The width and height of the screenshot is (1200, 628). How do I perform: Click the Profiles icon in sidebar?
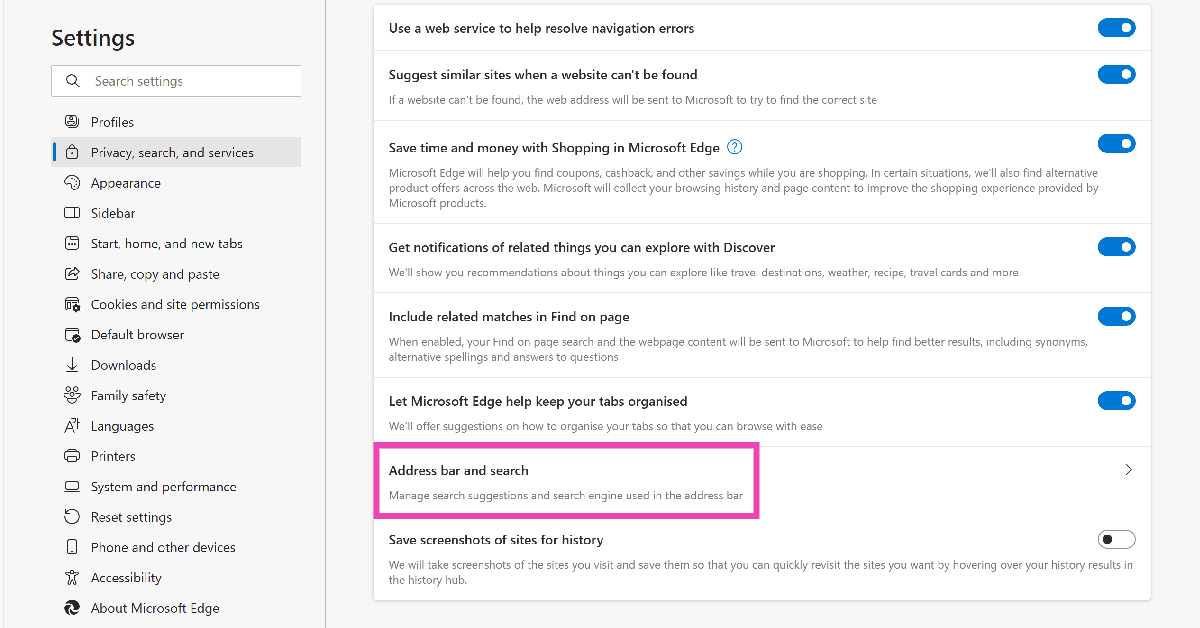[72, 122]
